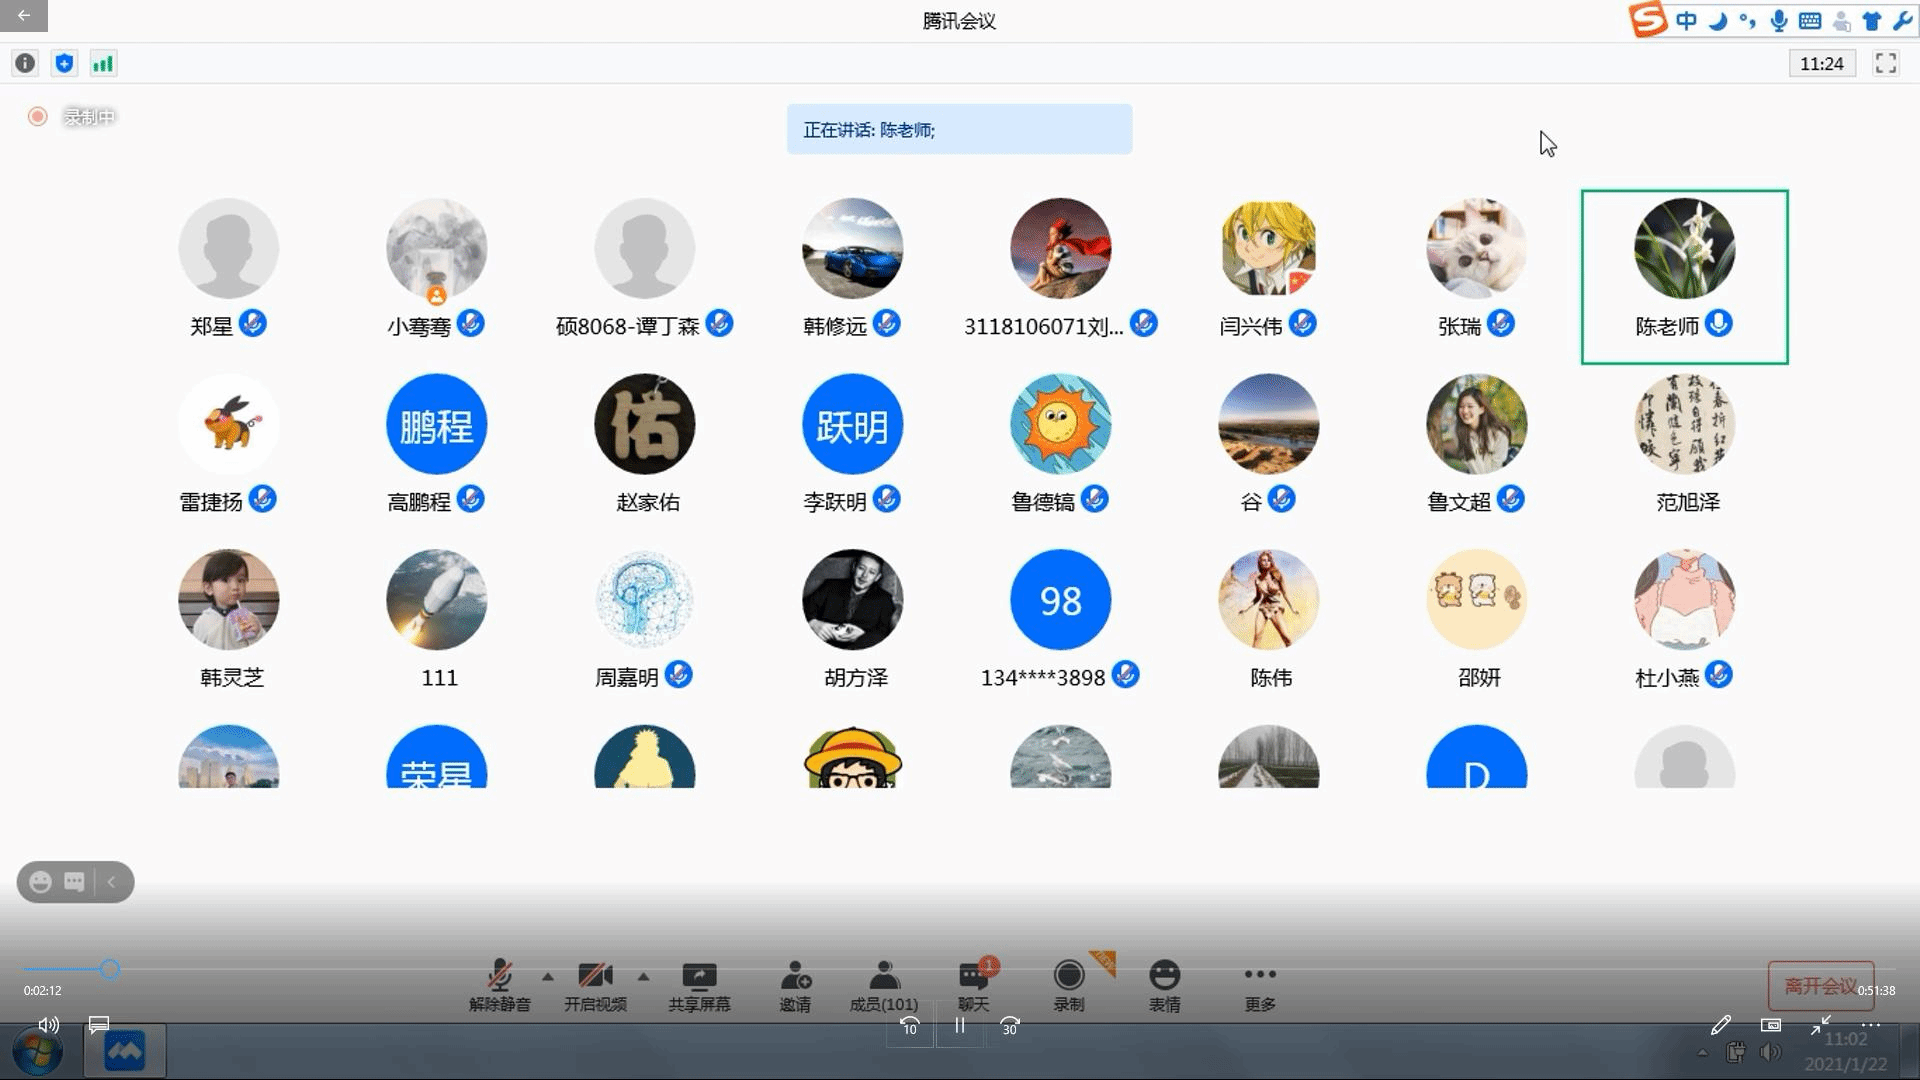Screen dimensions: 1920x1080
Task: Expand arrow beside 开启视频 video options
Action: pyautogui.click(x=643, y=977)
